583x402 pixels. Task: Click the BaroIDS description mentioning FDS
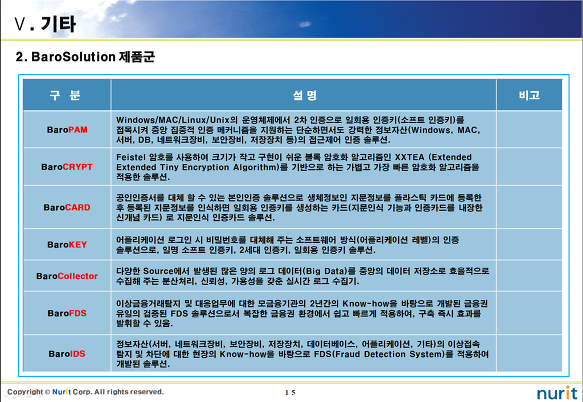[302, 354]
